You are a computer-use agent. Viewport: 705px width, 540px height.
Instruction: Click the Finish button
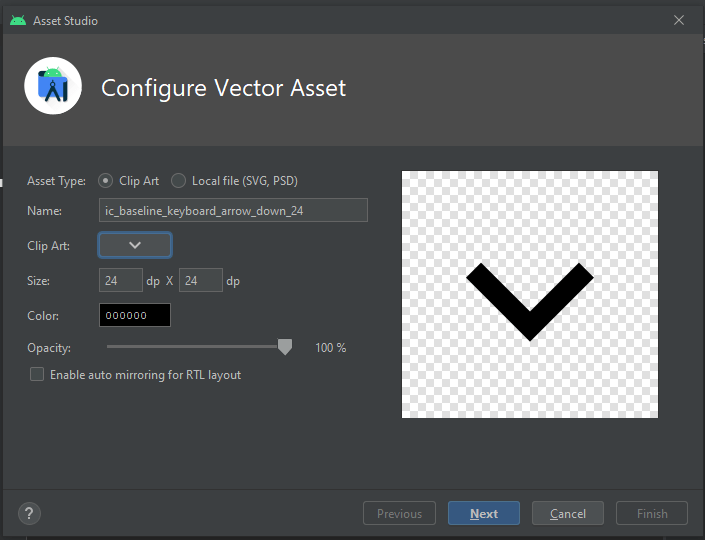pos(652,513)
